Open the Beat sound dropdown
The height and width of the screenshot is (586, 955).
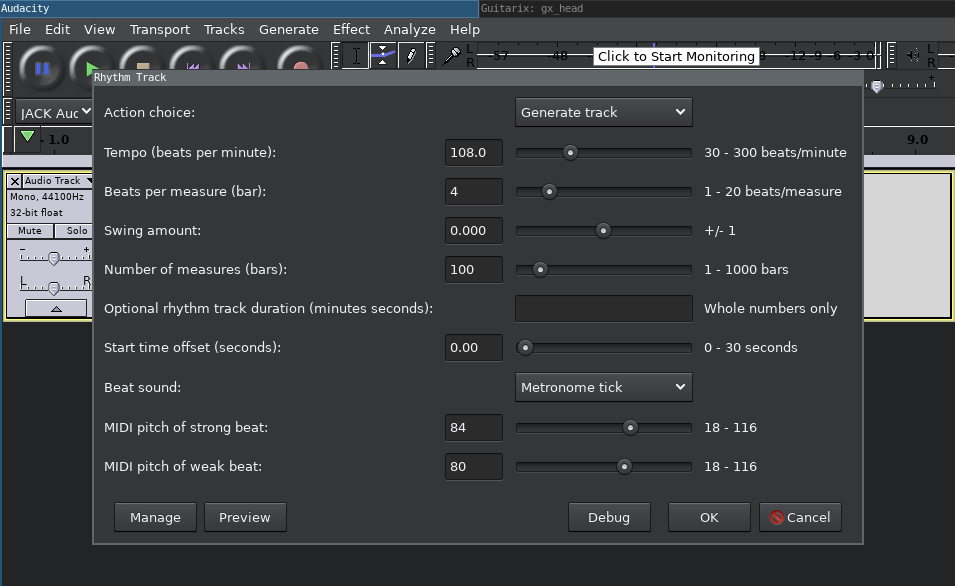coord(604,387)
